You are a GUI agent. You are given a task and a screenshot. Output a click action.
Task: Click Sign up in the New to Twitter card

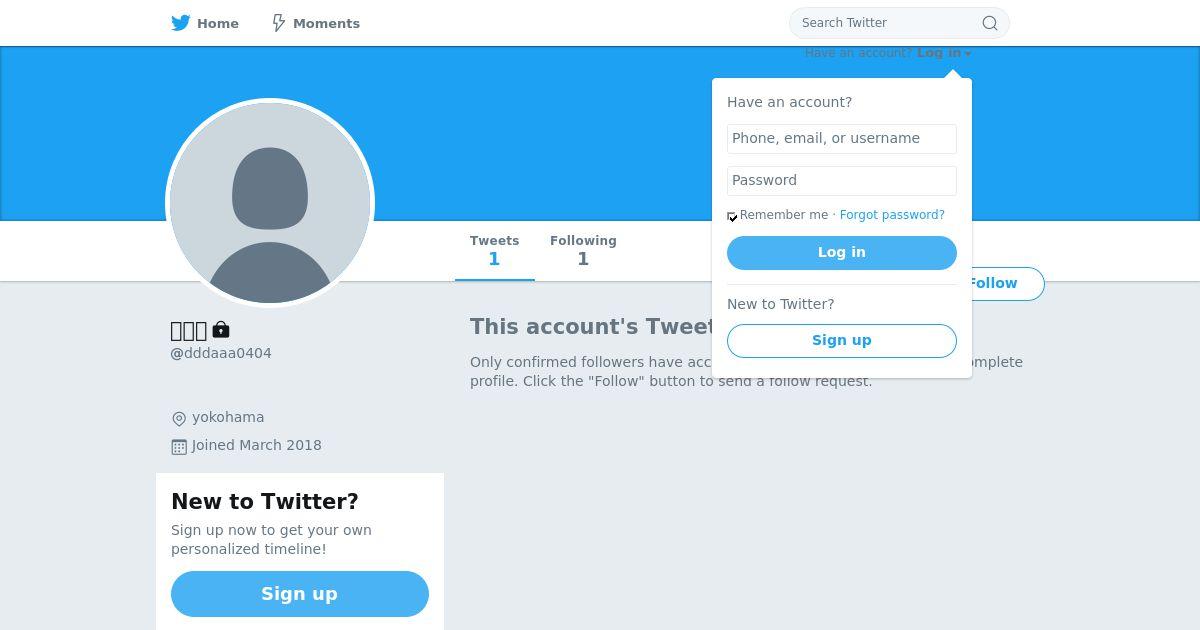300,594
